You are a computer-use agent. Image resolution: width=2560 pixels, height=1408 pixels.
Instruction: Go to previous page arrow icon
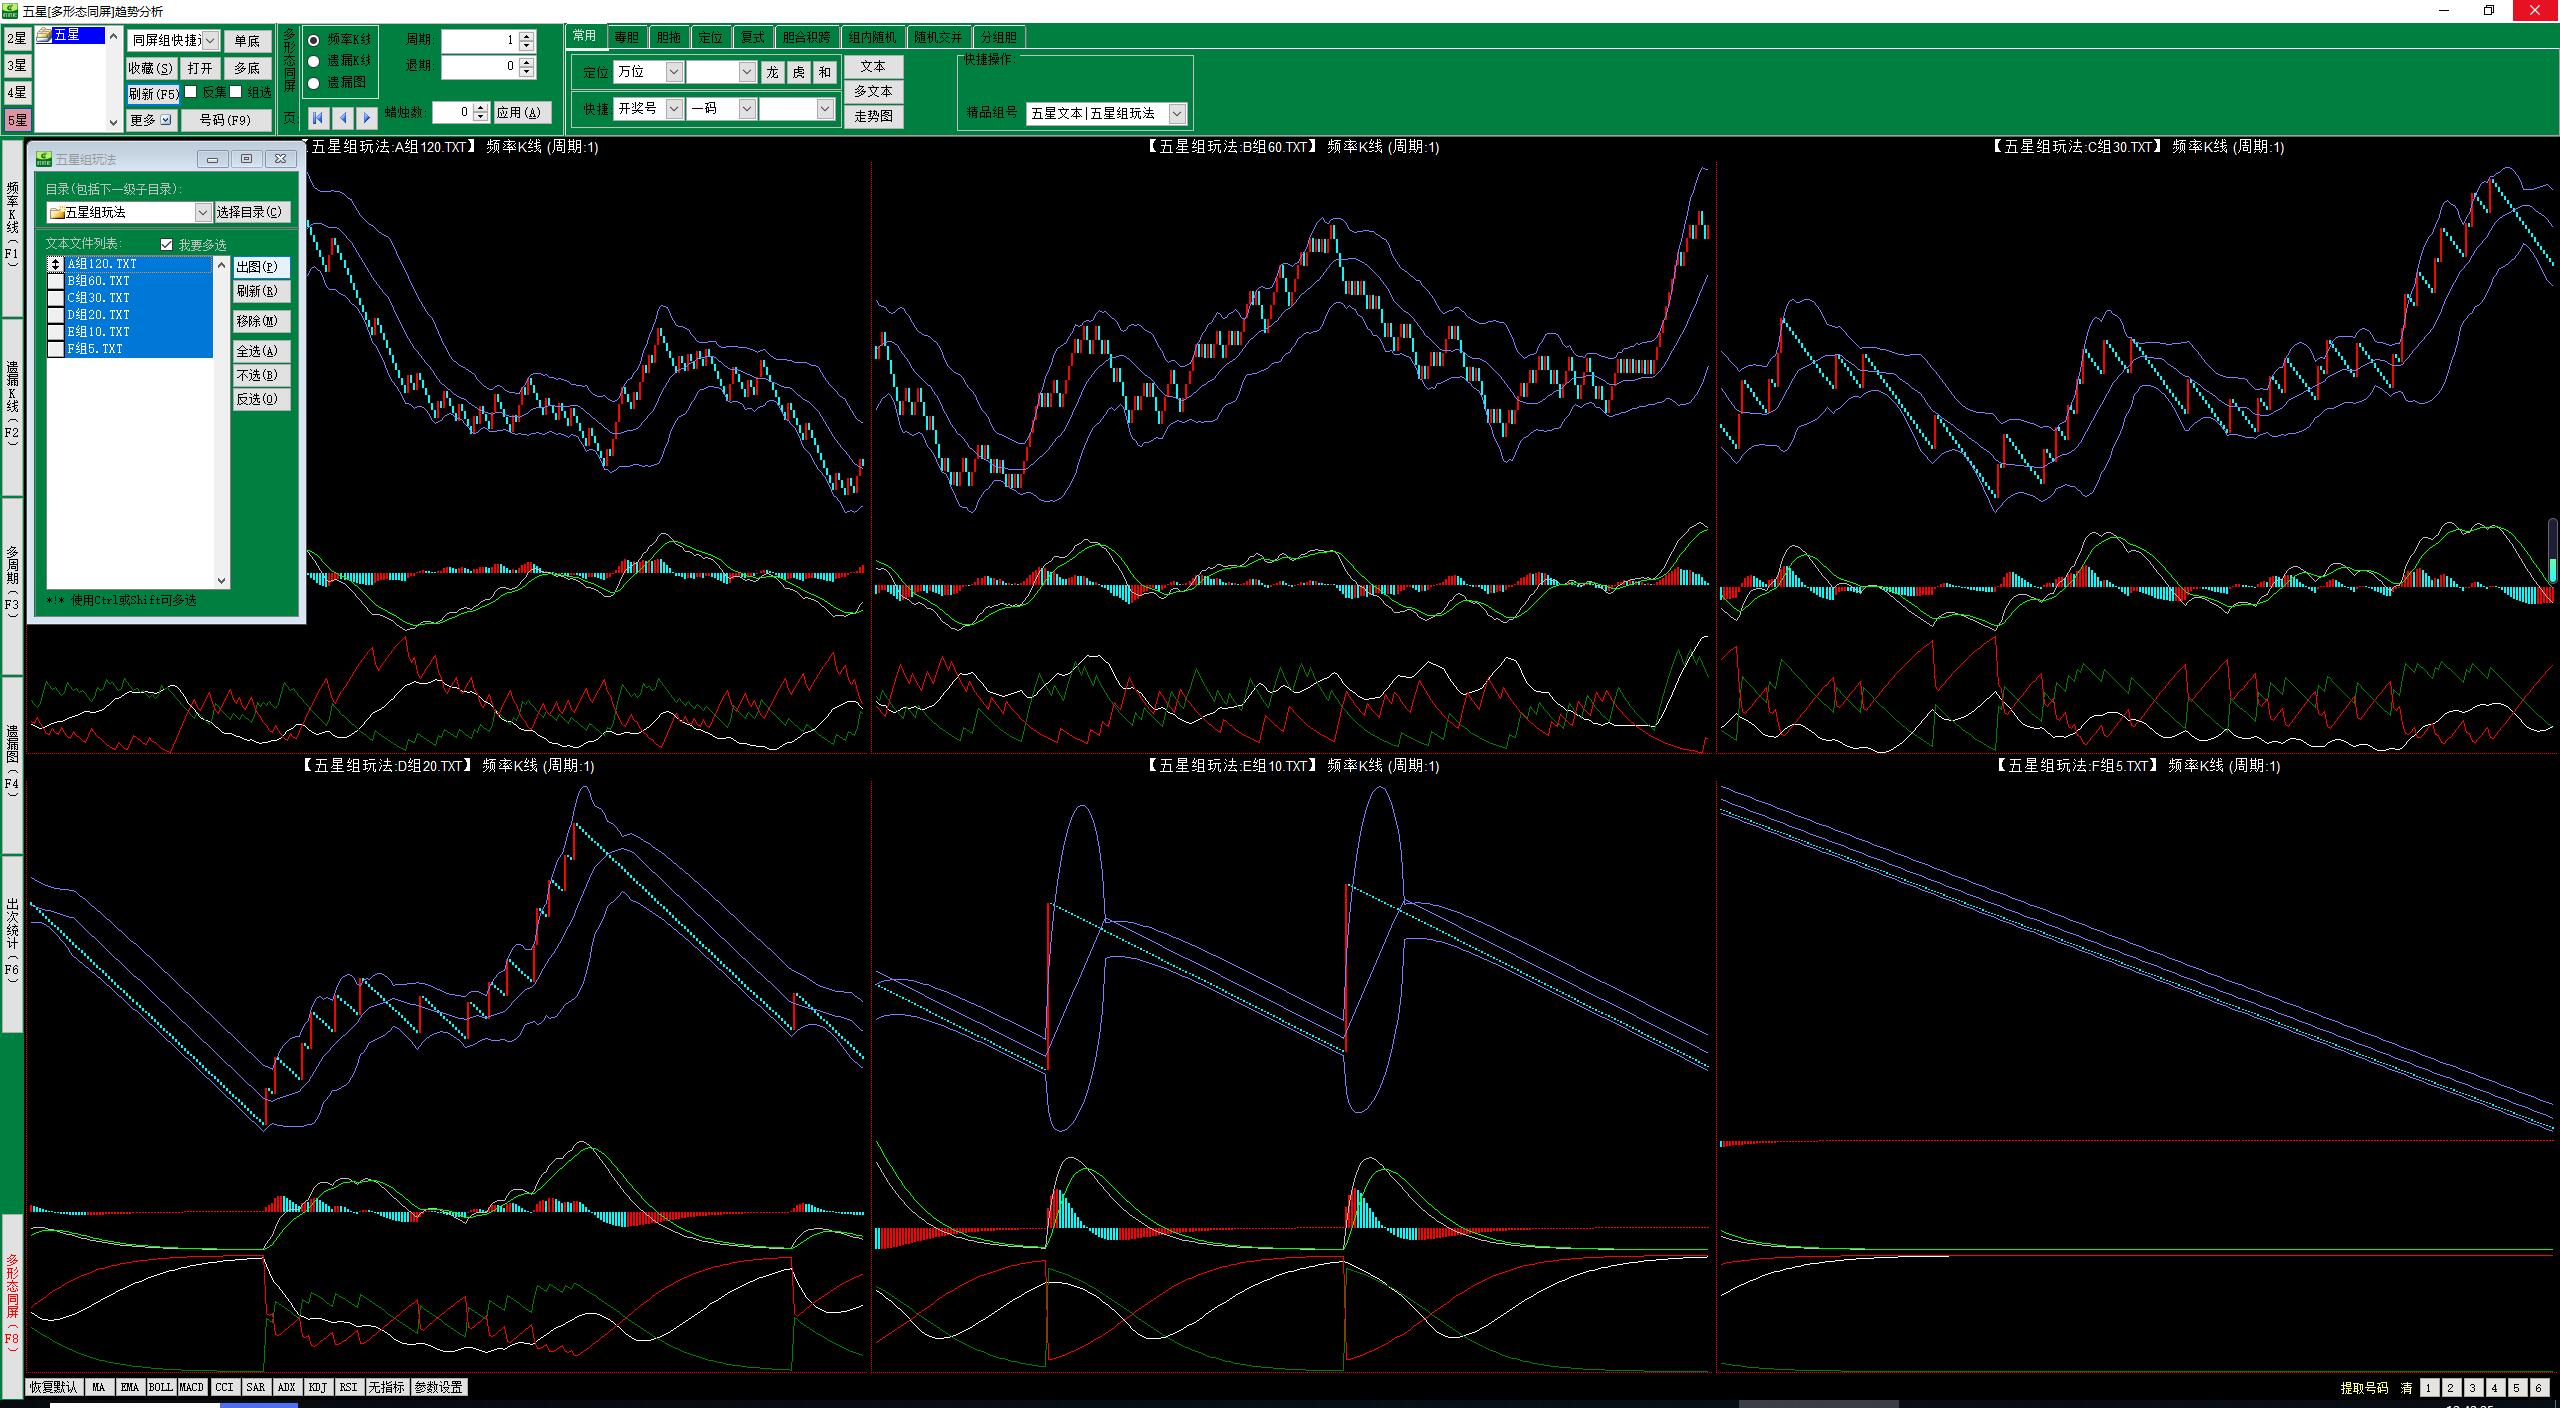point(343,117)
